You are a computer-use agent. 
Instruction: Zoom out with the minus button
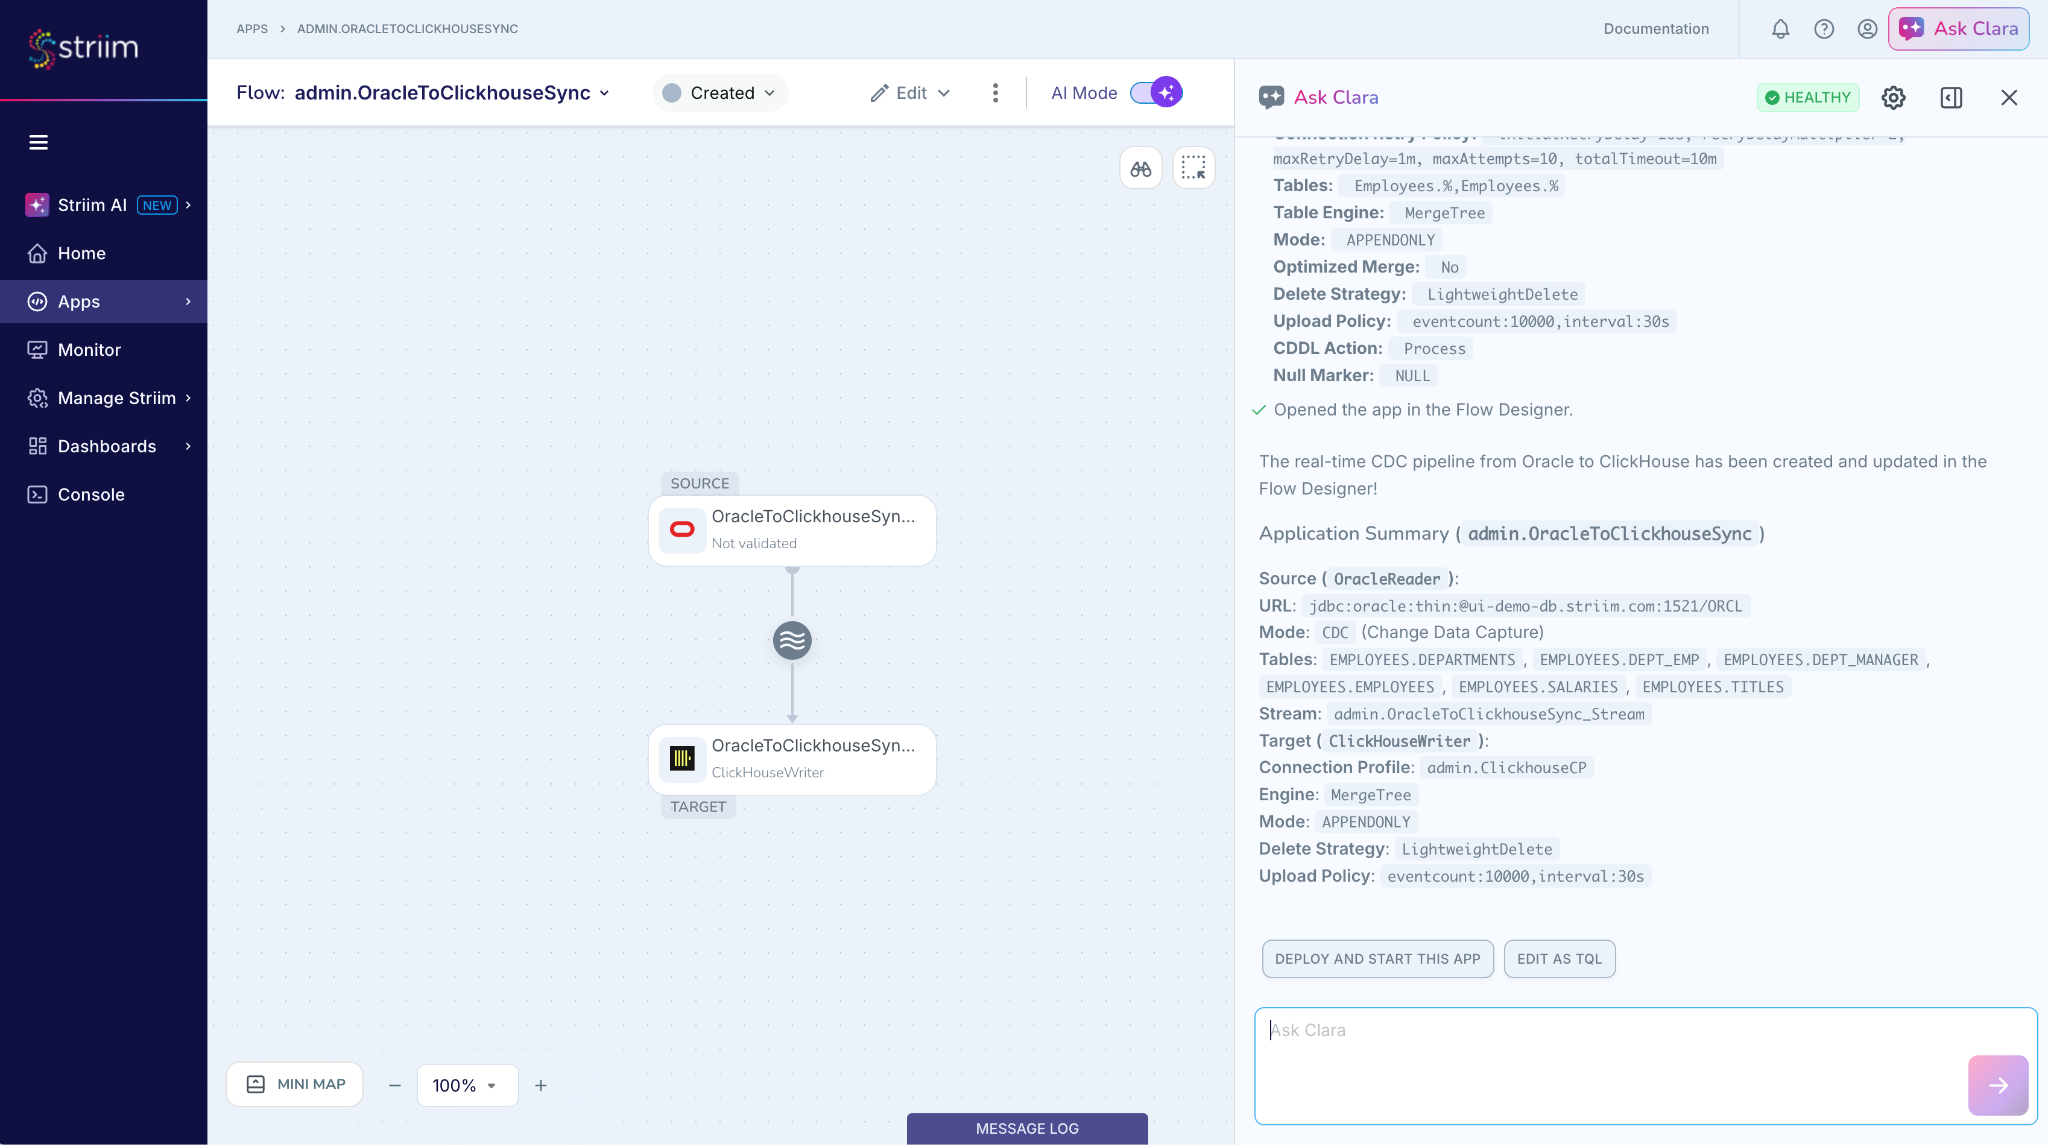395,1085
